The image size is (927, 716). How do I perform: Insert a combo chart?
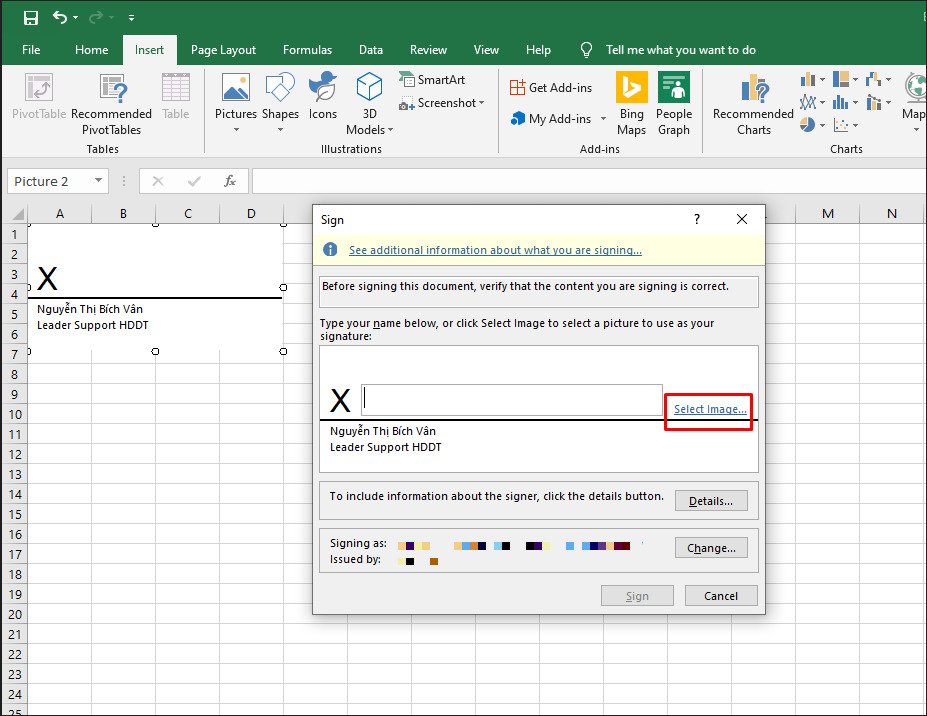tap(879, 102)
